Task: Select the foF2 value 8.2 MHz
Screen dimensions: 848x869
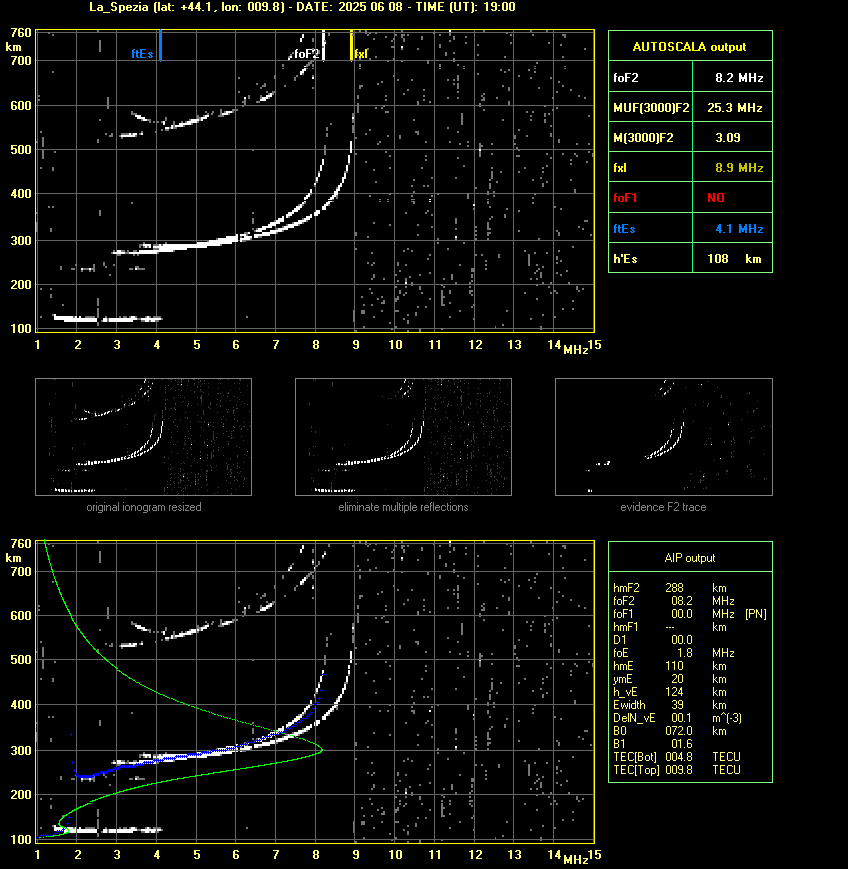Action: click(739, 78)
